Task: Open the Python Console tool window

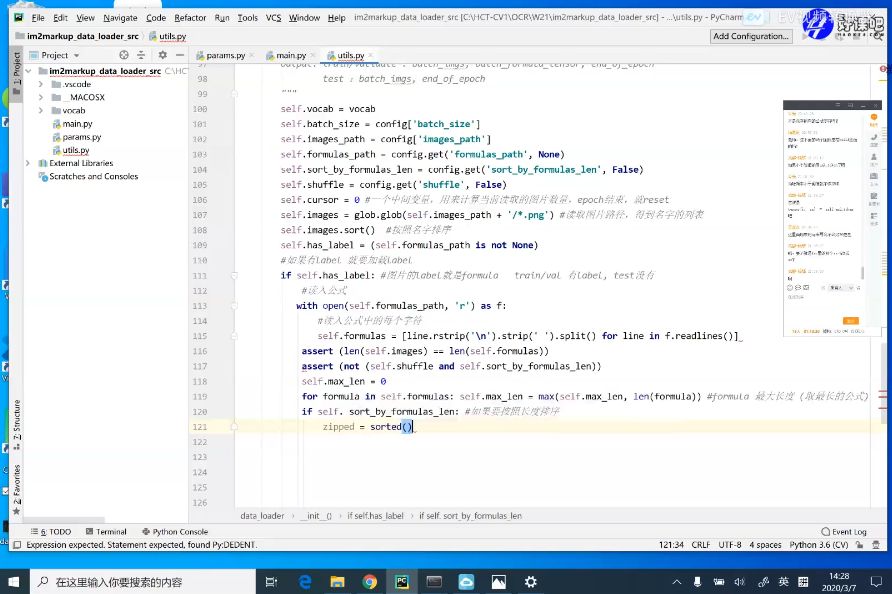Action: 175,531
